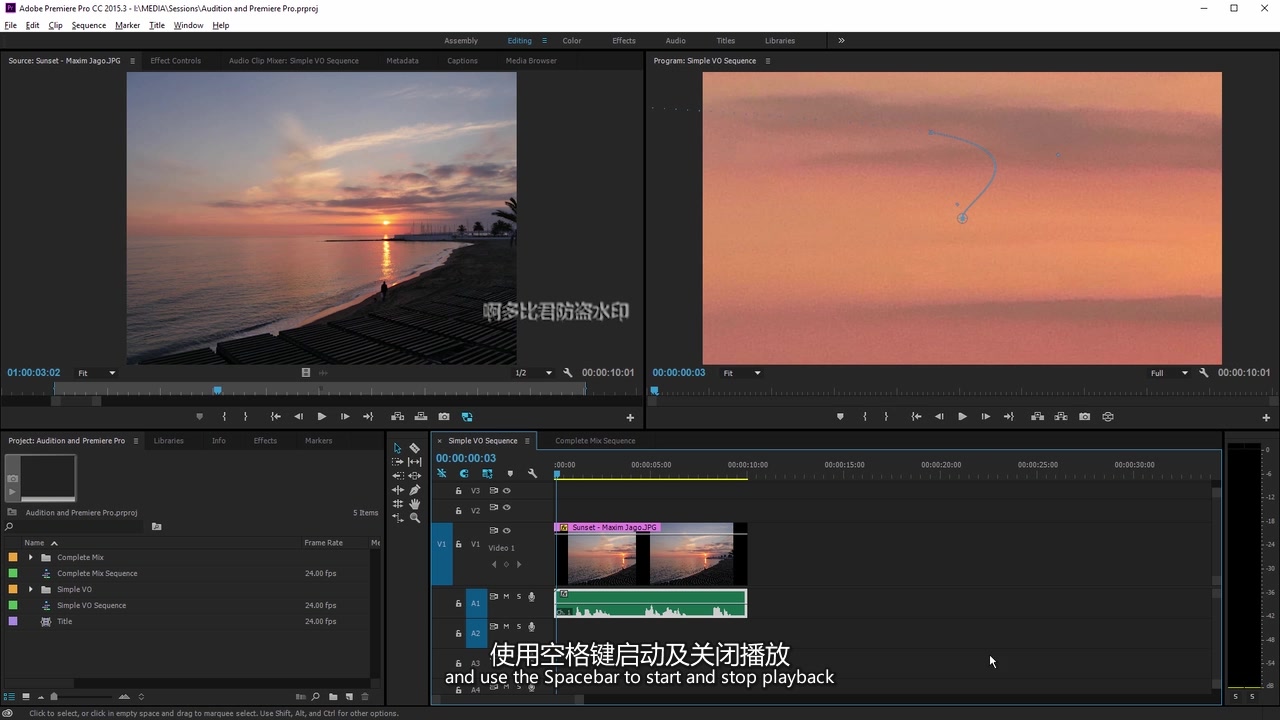Export a frame using the camera icon
The height and width of the screenshot is (720, 1280).
[1084, 417]
